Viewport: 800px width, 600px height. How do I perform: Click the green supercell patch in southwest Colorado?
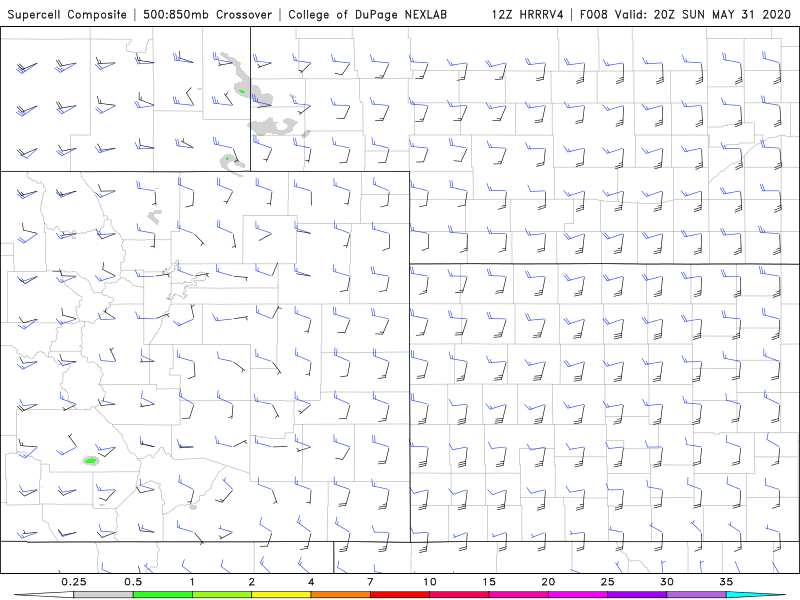click(91, 461)
